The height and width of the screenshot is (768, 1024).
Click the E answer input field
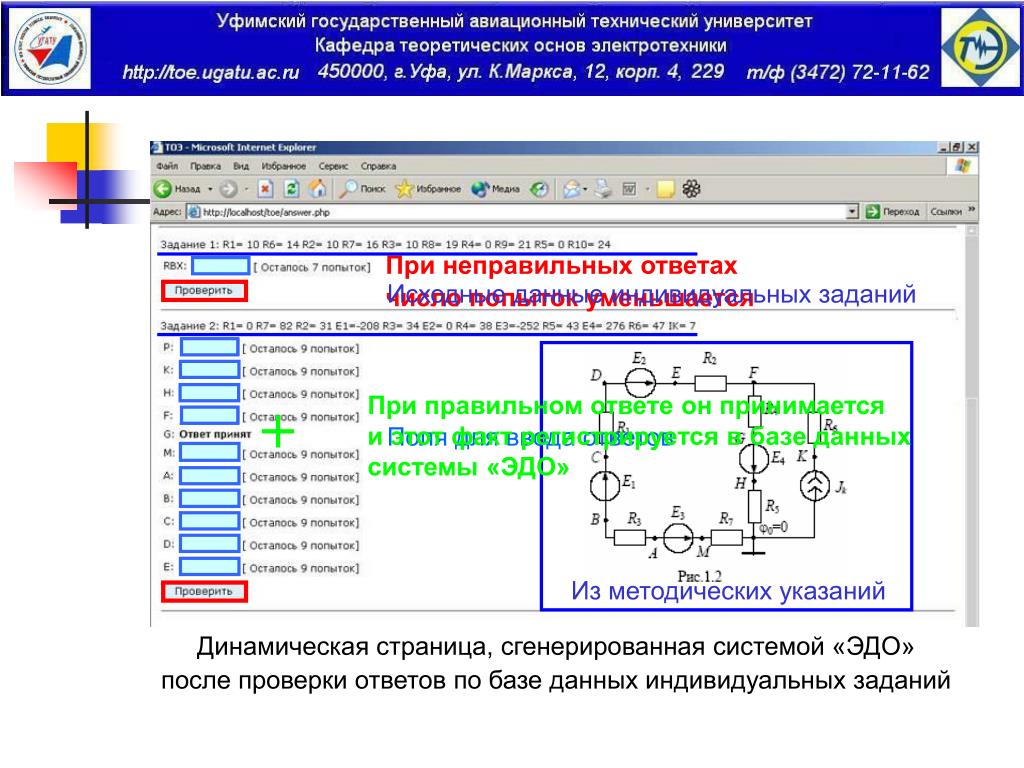tap(210, 567)
